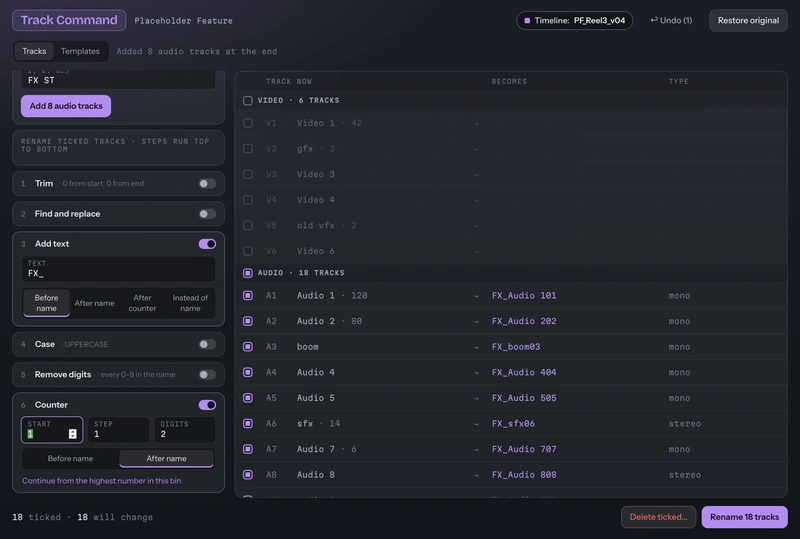Untick the A3 boom checkbox

(x=247, y=347)
